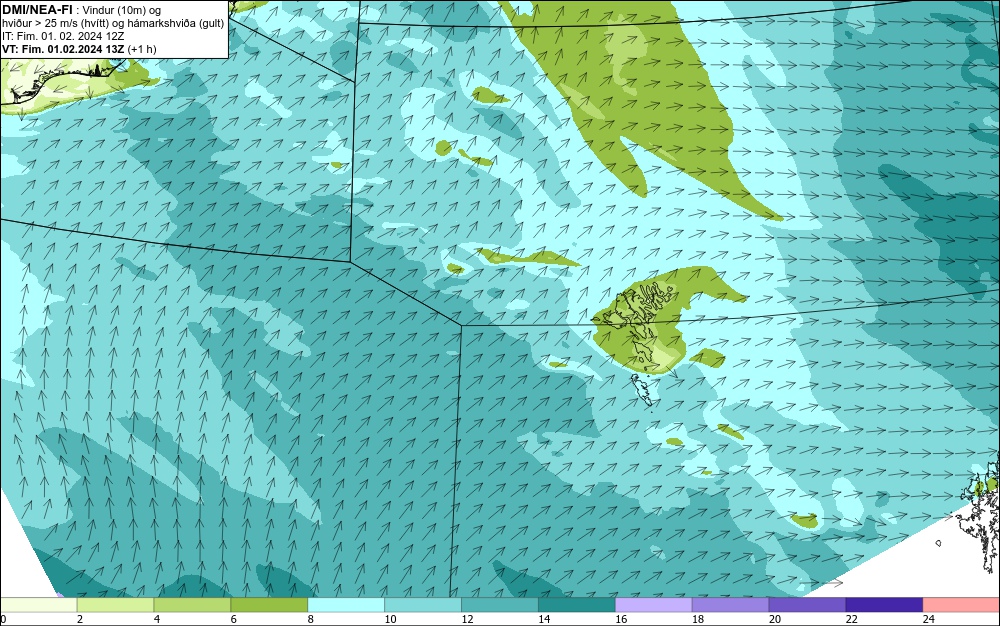Click the legend scale value "16"
The width and height of the screenshot is (1000, 626).
pyautogui.click(x=621, y=619)
